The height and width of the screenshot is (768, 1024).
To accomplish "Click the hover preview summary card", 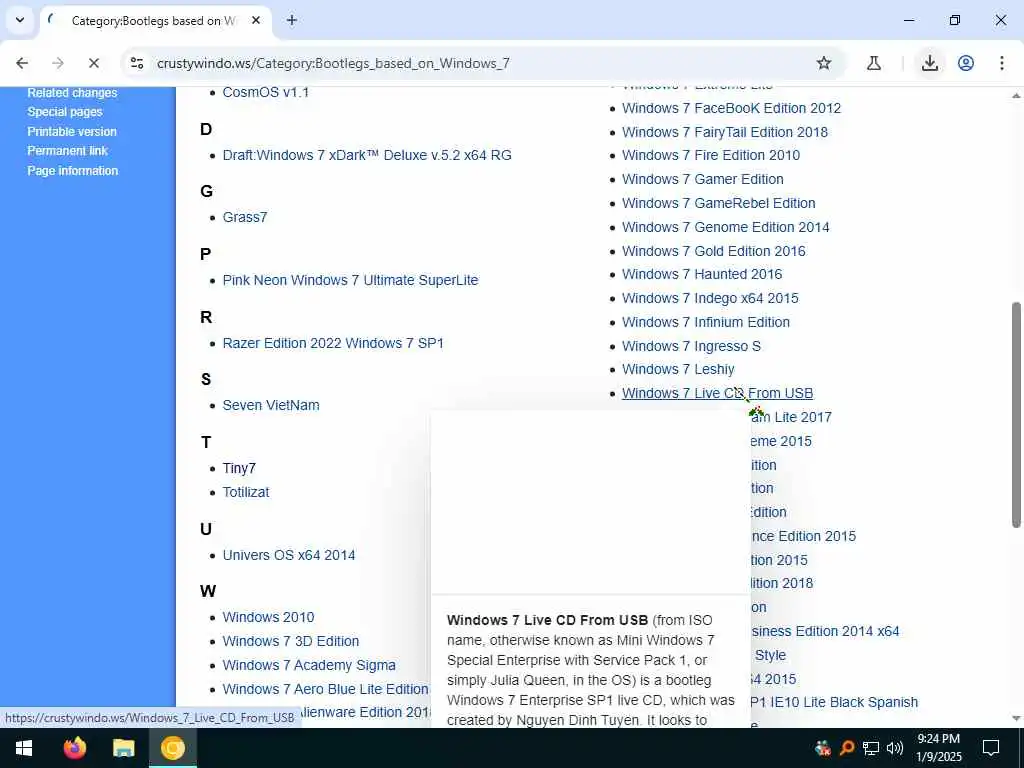I will click(x=590, y=568).
